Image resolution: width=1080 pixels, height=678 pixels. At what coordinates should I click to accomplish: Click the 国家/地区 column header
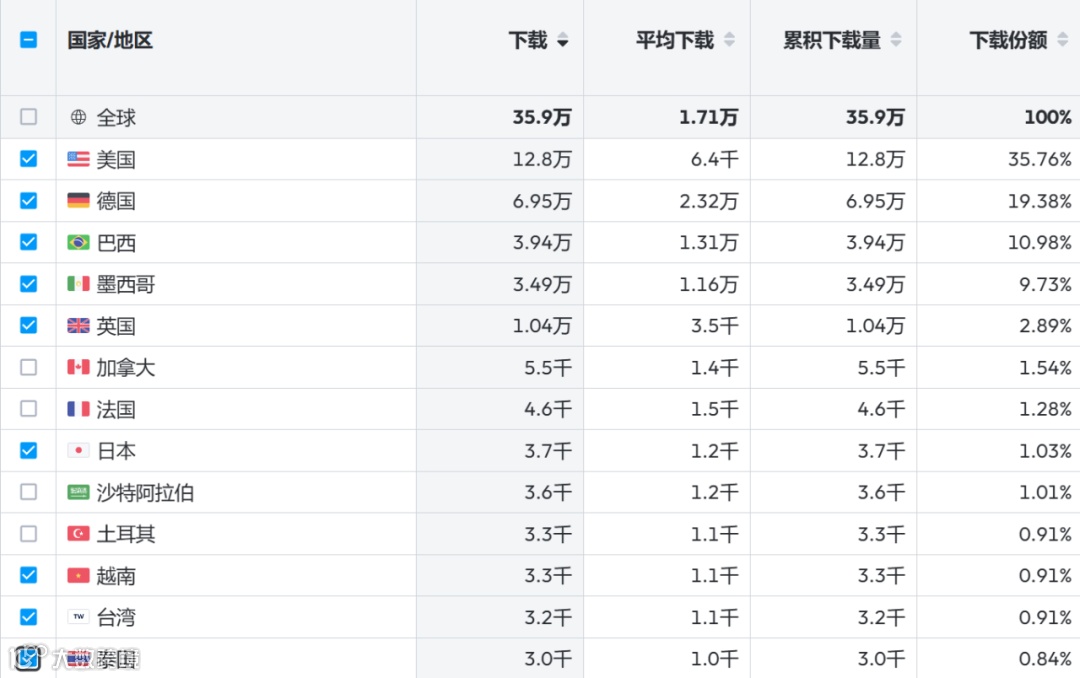click(110, 41)
